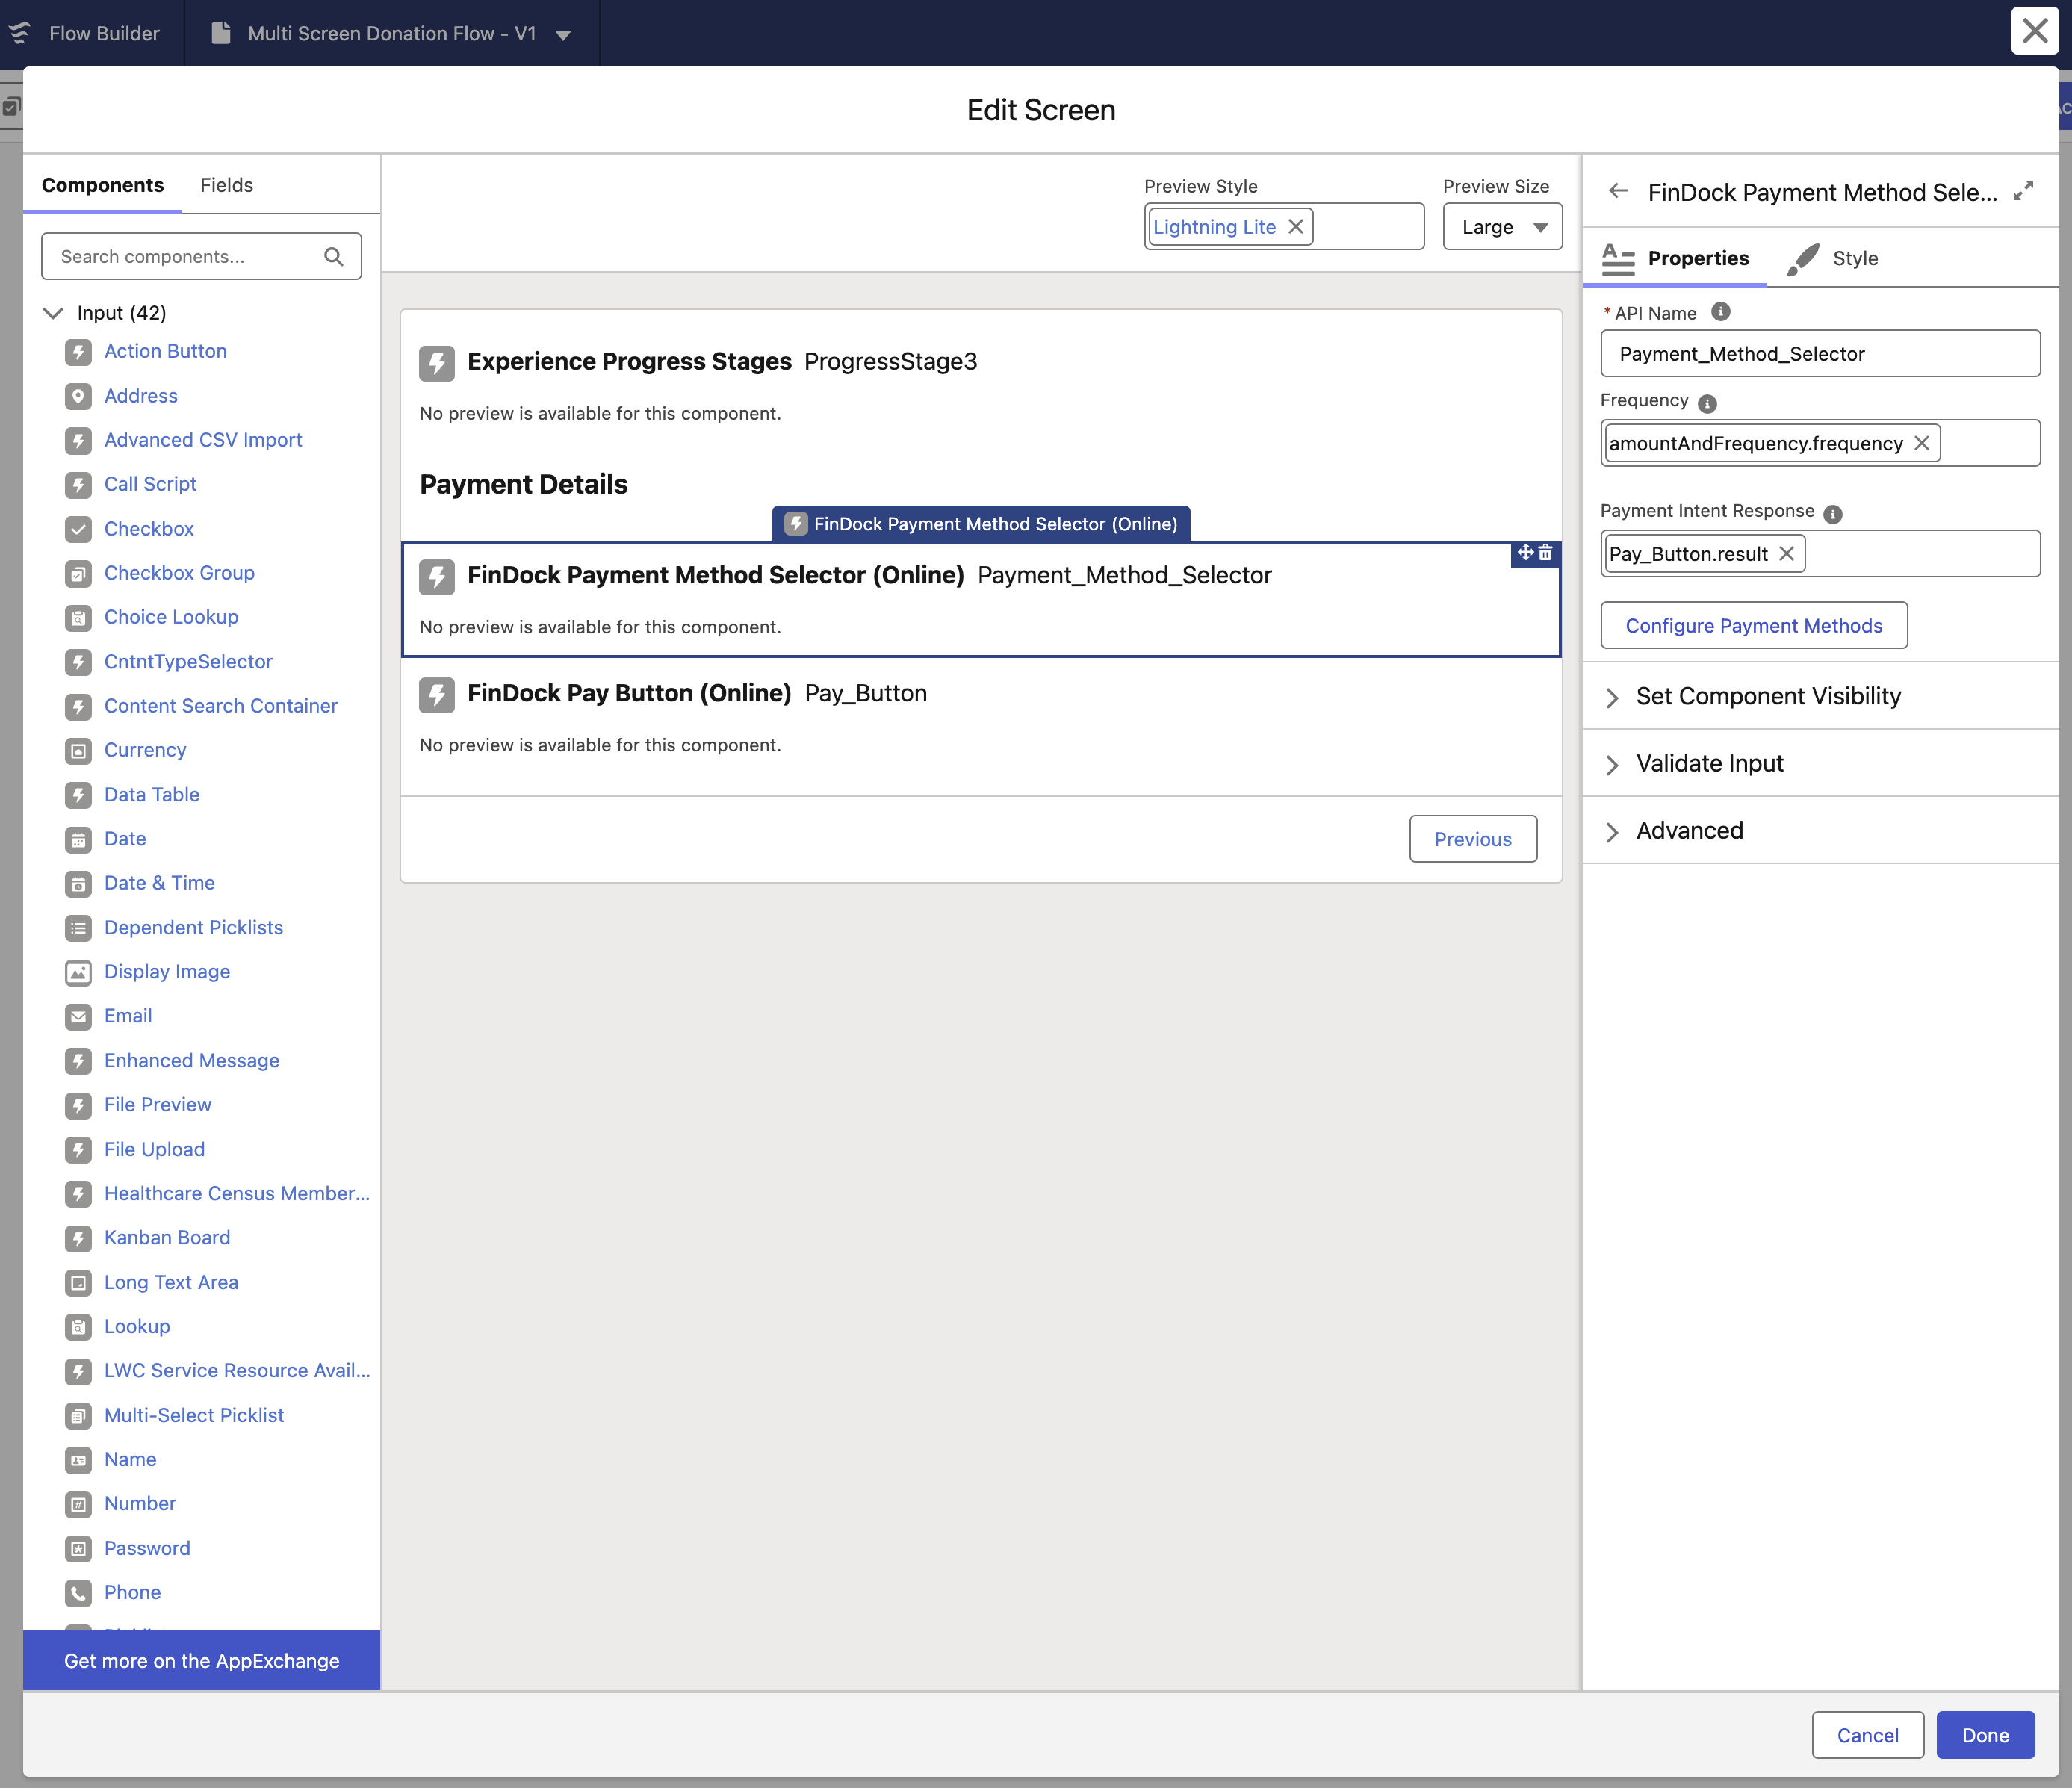This screenshot has height=1788, width=2072.
Task: Select the Components tab
Action: pyautogui.click(x=103, y=185)
